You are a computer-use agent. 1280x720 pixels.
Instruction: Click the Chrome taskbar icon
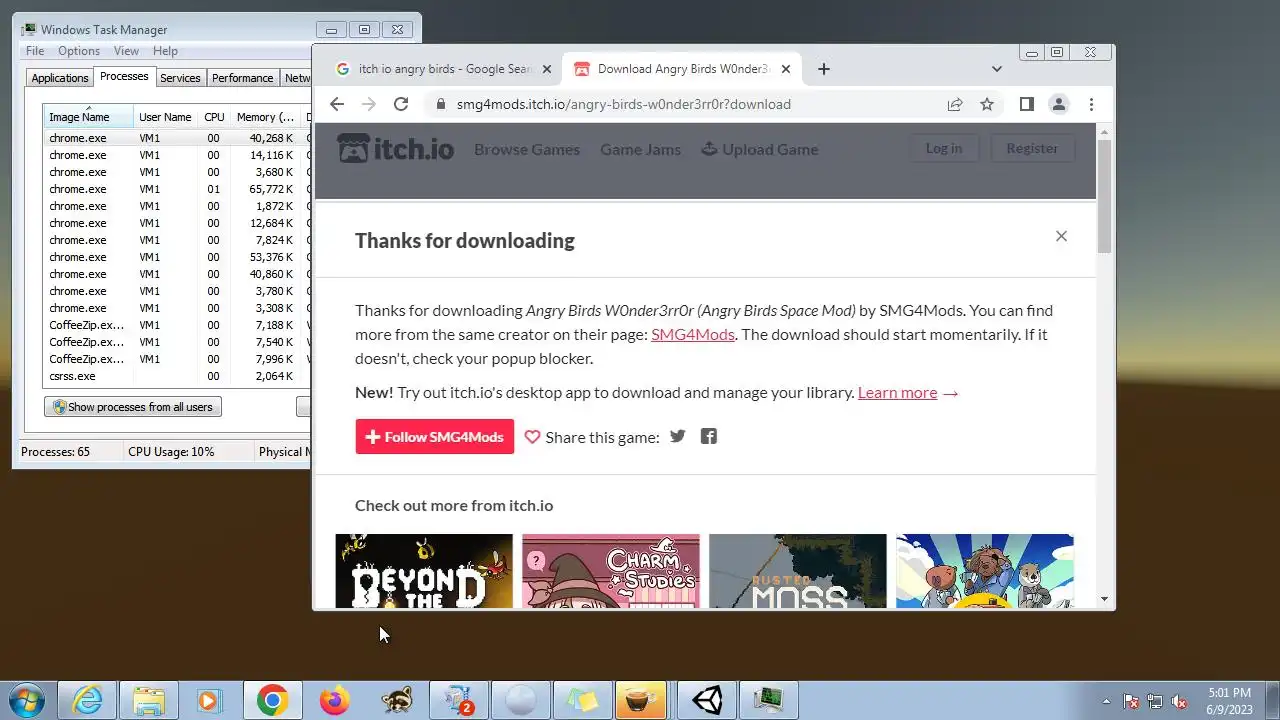[272, 700]
